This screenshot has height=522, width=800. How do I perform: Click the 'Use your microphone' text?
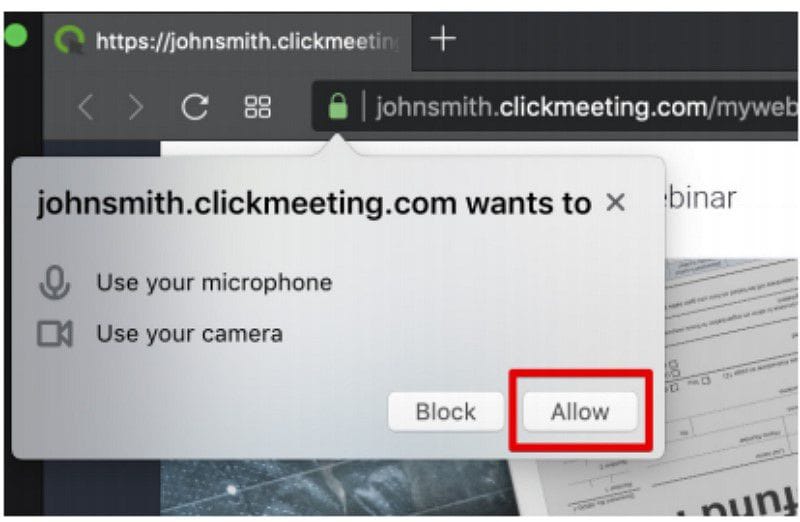(x=214, y=282)
